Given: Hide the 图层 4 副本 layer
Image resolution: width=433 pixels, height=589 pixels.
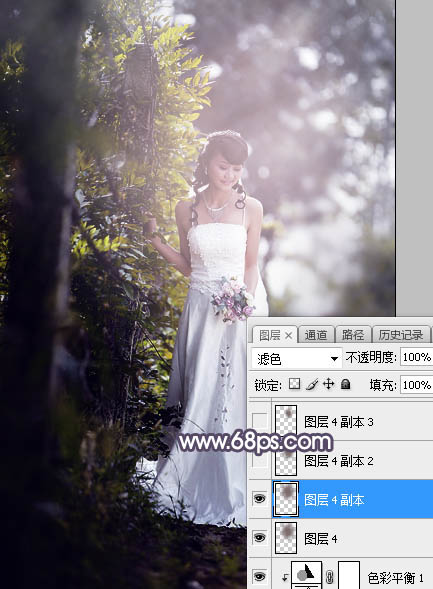Looking at the screenshot, I should pyautogui.click(x=259, y=499).
